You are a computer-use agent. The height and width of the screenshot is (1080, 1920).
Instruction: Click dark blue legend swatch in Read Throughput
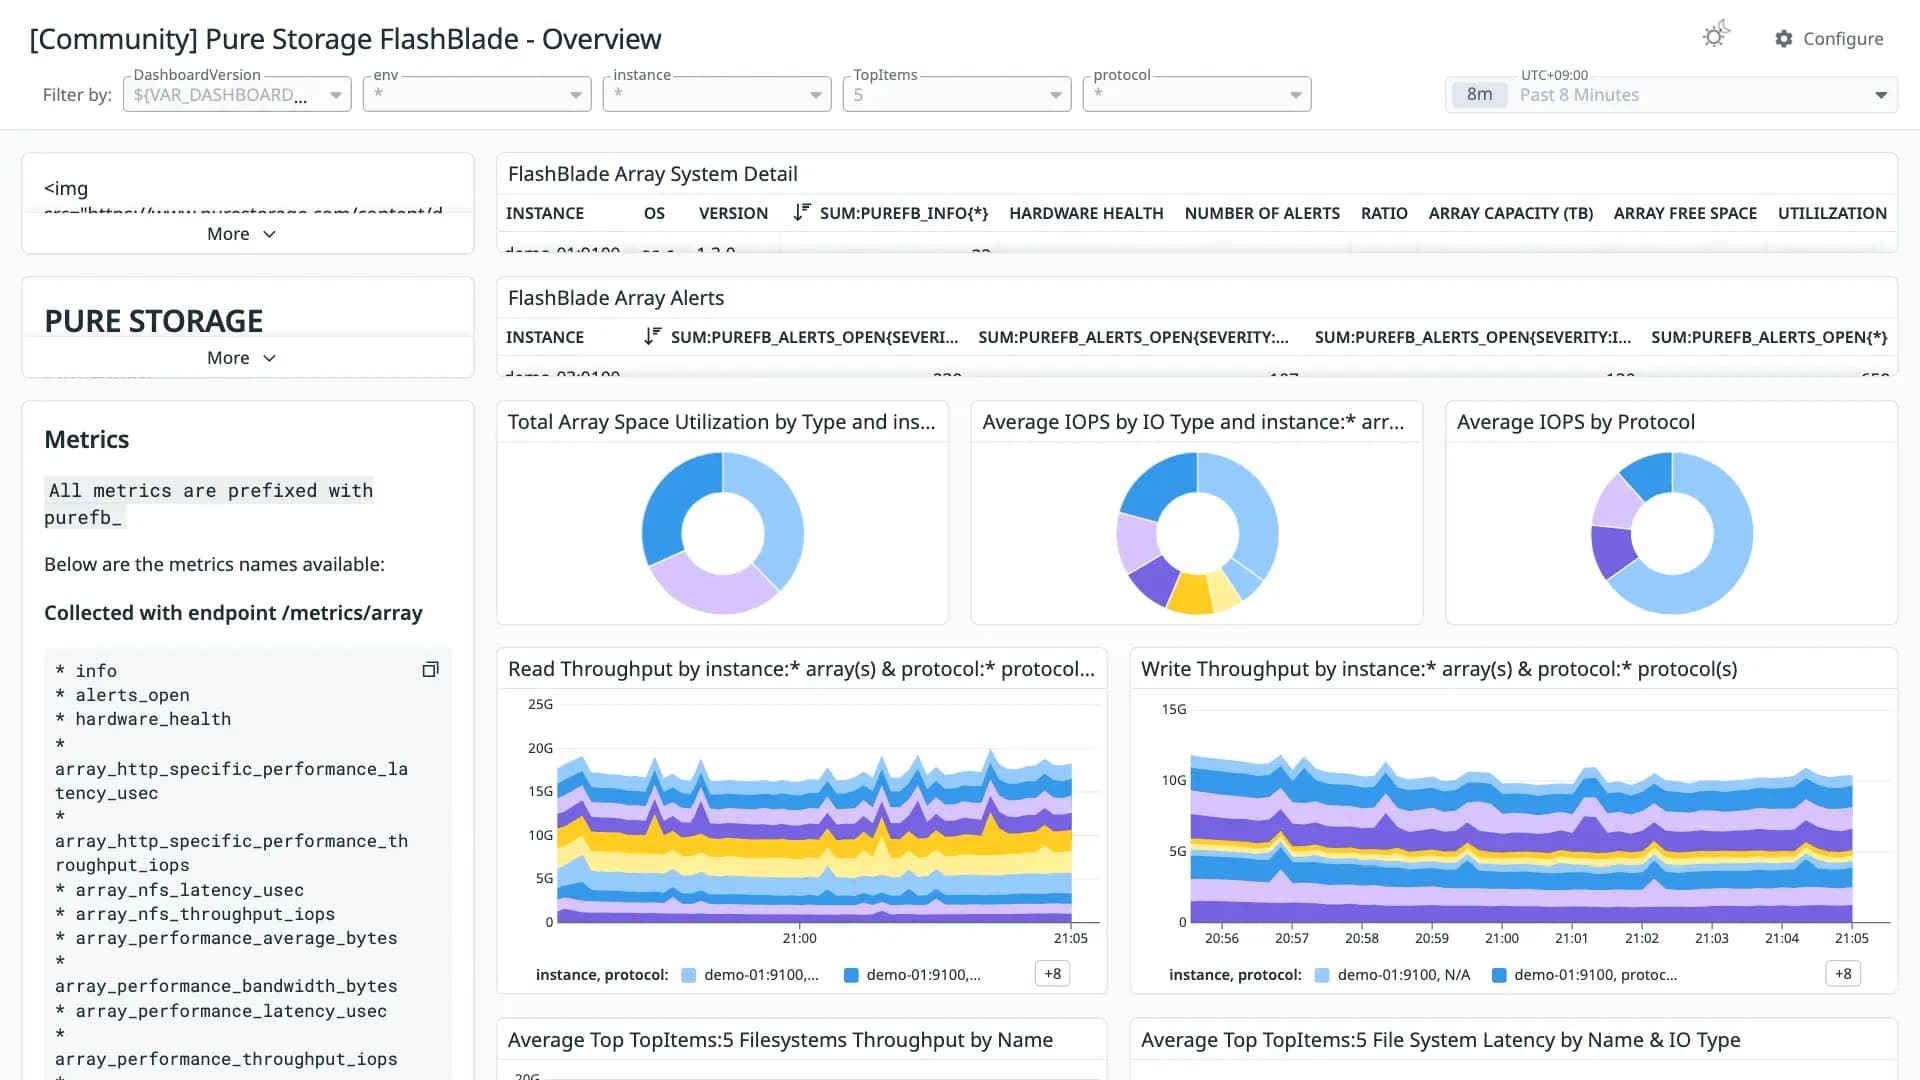851,975
